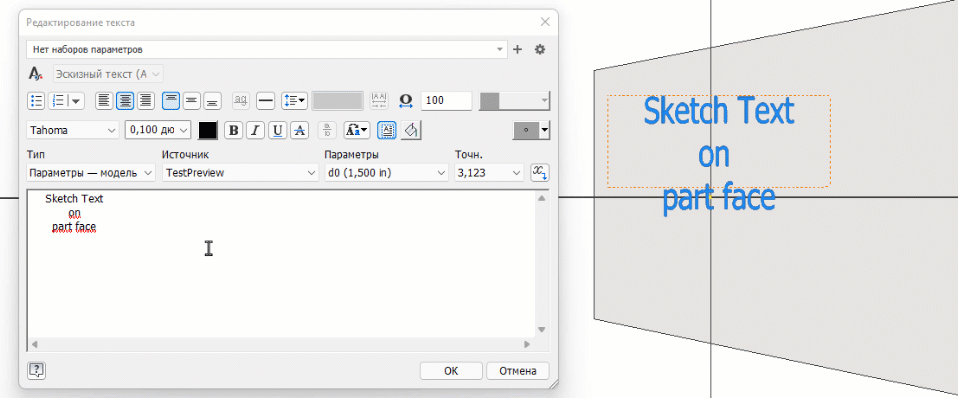Toggle center text alignment

point(125,101)
